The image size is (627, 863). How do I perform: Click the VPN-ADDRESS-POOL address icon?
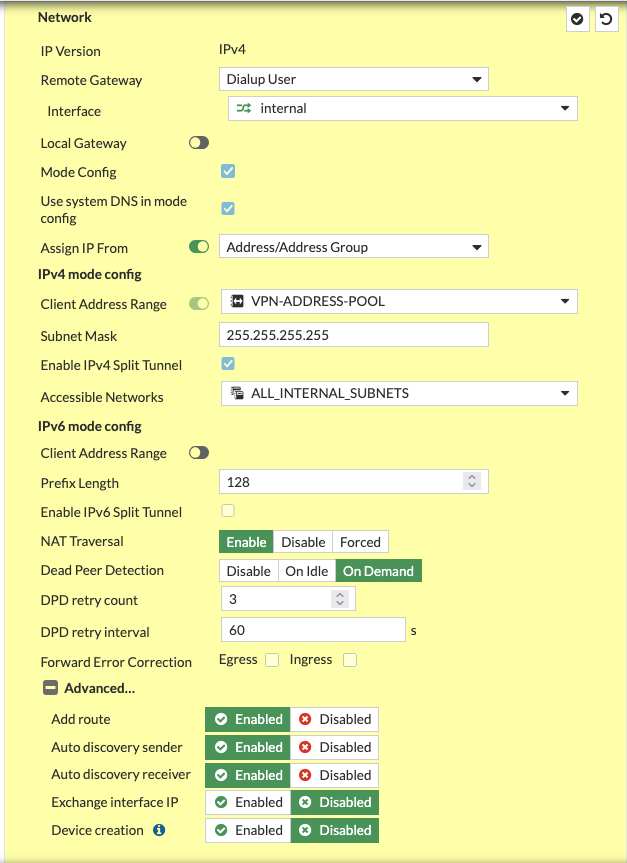237,301
